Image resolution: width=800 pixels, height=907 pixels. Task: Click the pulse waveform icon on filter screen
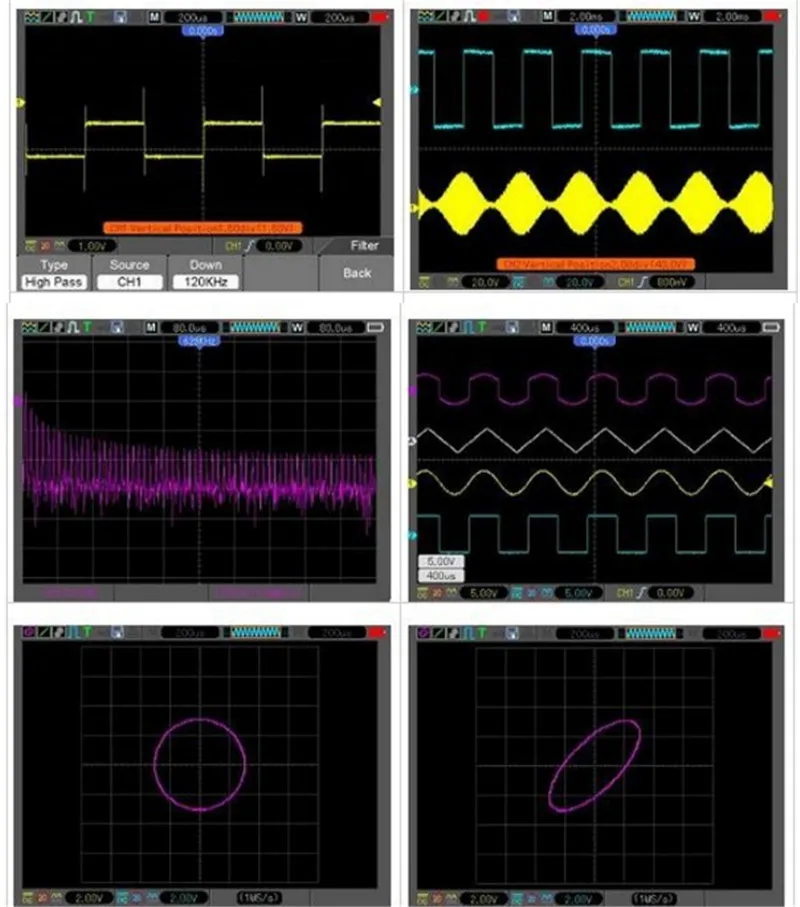[76, 17]
